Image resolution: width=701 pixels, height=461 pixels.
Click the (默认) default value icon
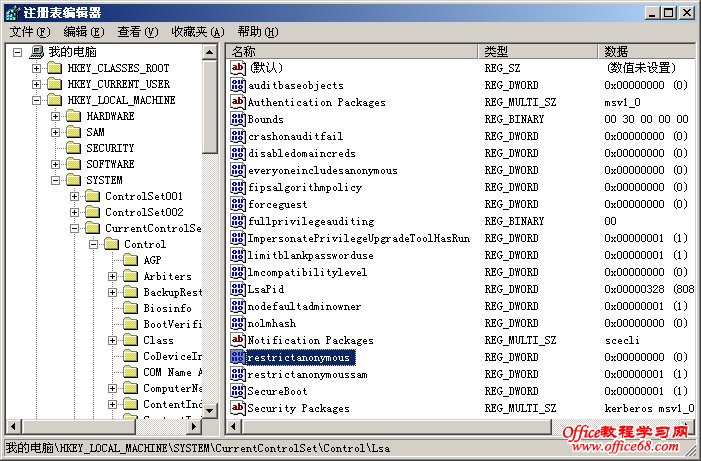click(237, 68)
